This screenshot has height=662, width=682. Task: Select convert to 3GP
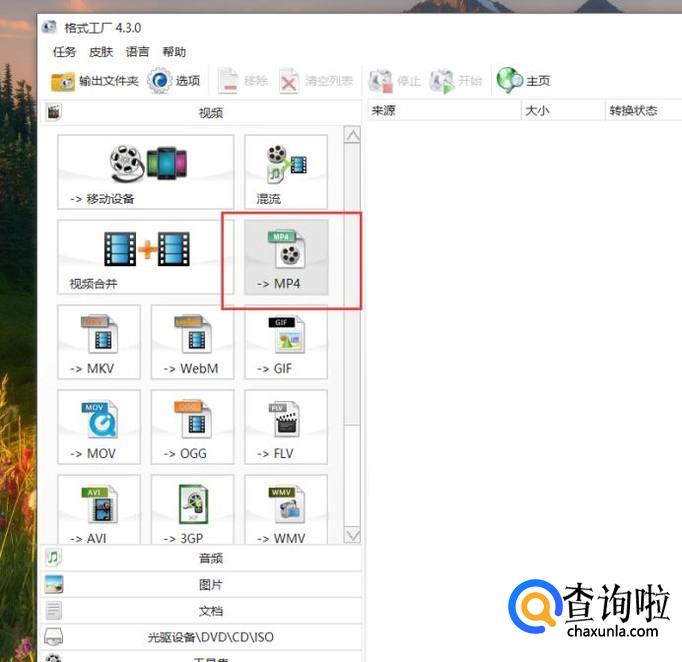[x=192, y=509]
